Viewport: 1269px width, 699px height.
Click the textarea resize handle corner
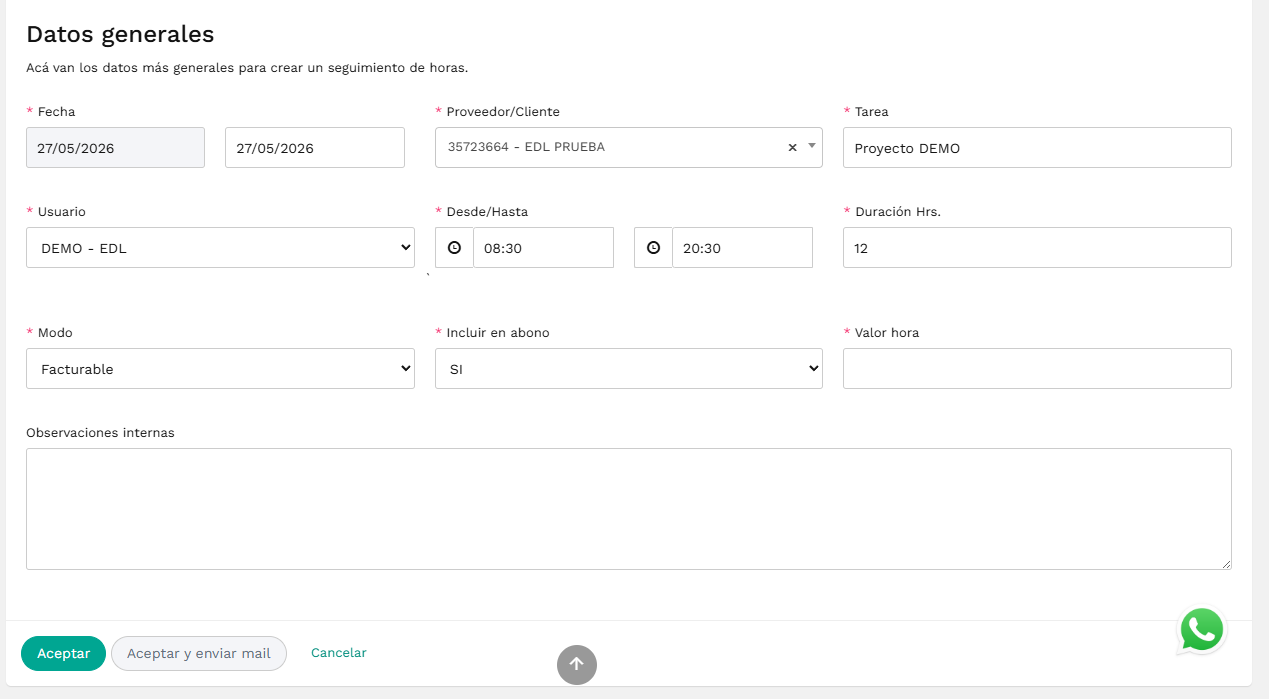point(1225,563)
